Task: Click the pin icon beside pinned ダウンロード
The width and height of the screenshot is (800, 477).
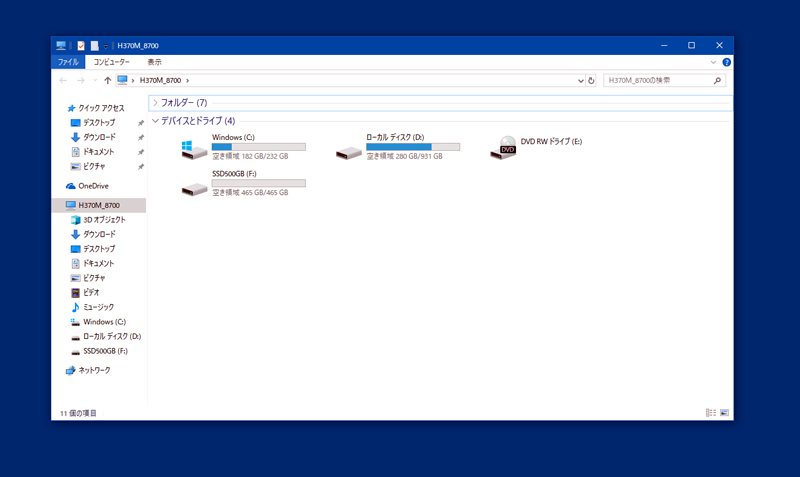Action: click(x=141, y=138)
